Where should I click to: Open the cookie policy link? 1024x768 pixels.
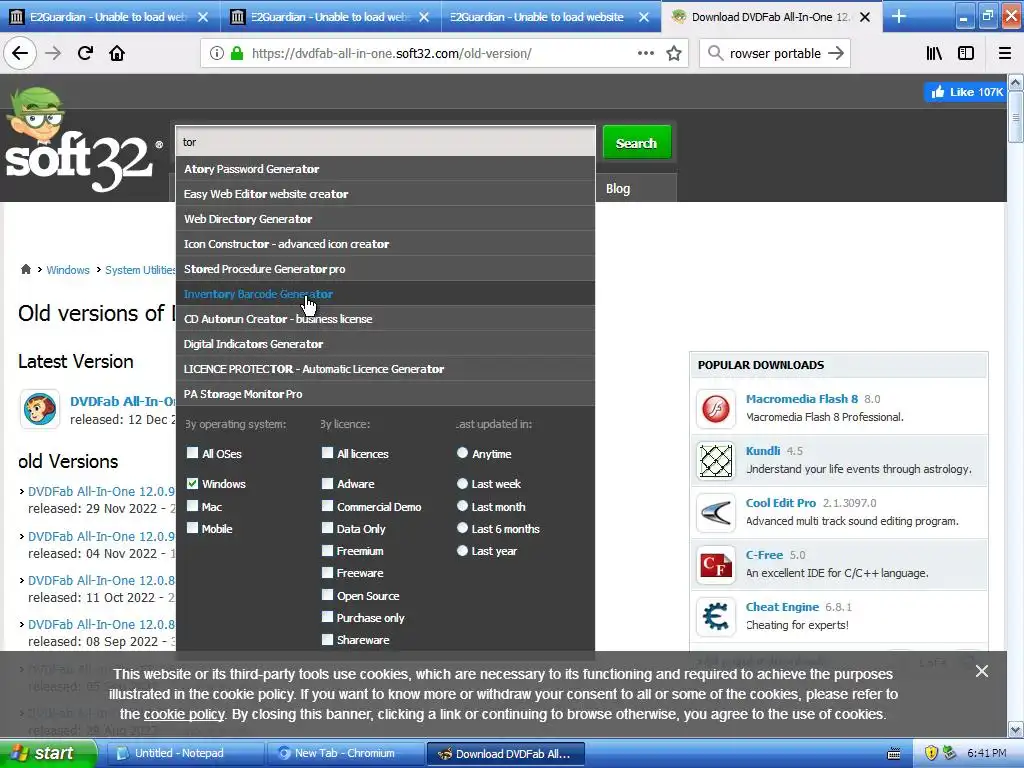[x=184, y=714]
